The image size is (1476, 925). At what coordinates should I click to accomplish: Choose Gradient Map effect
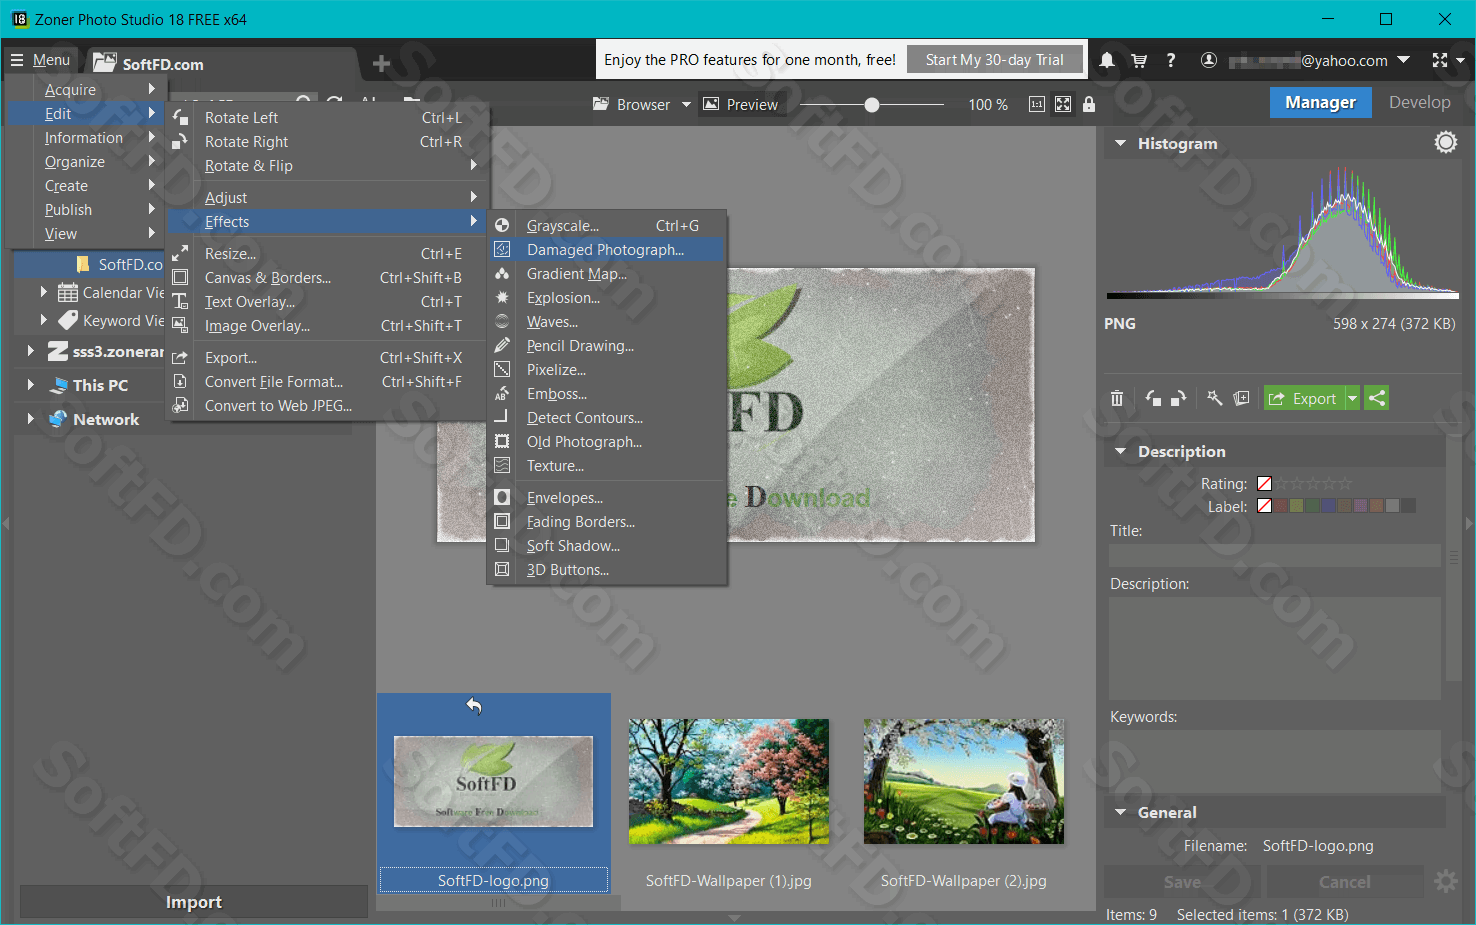[608, 274]
